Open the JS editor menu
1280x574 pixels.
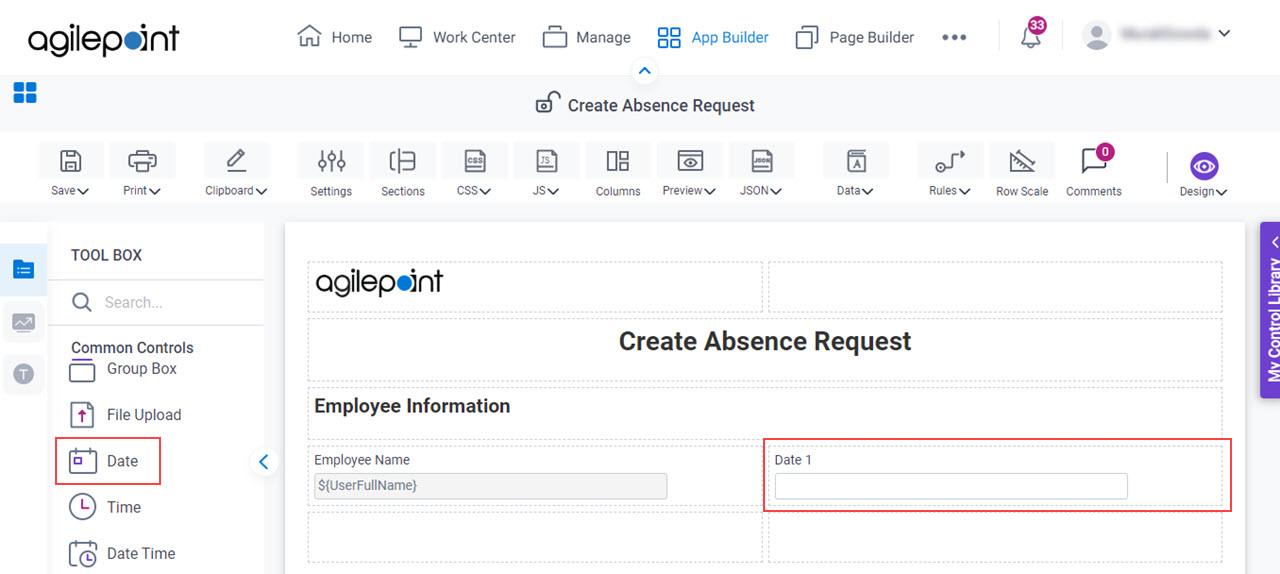coord(546,171)
